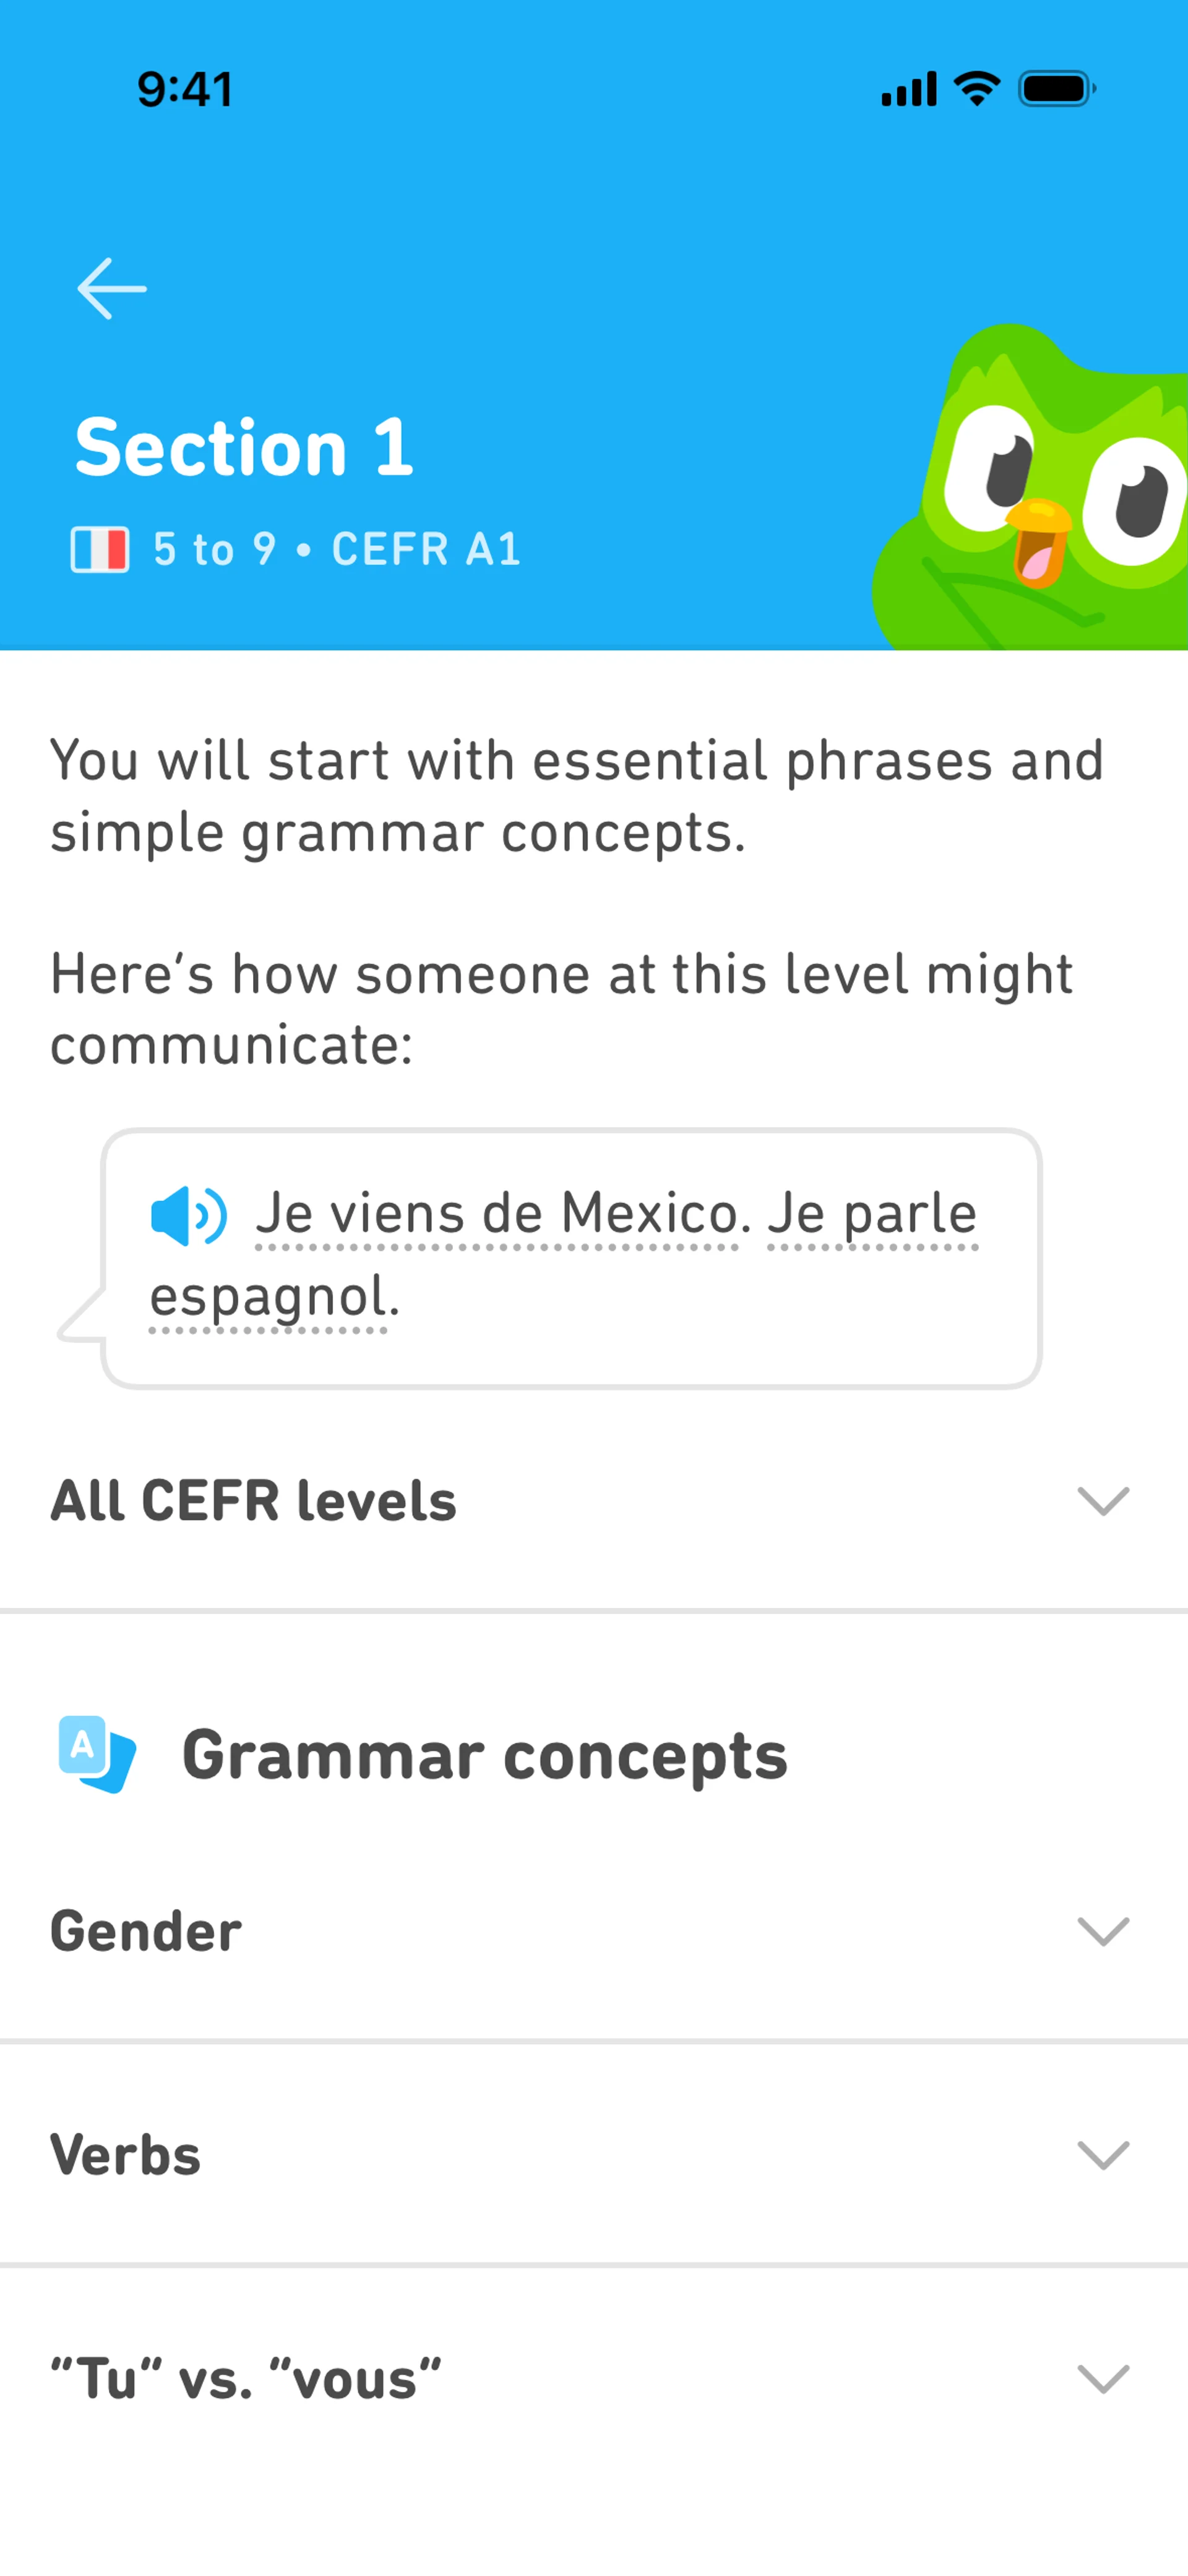The width and height of the screenshot is (1188, 2576).
Task: Tap the back arrow icon
Action: click(112, 289)
